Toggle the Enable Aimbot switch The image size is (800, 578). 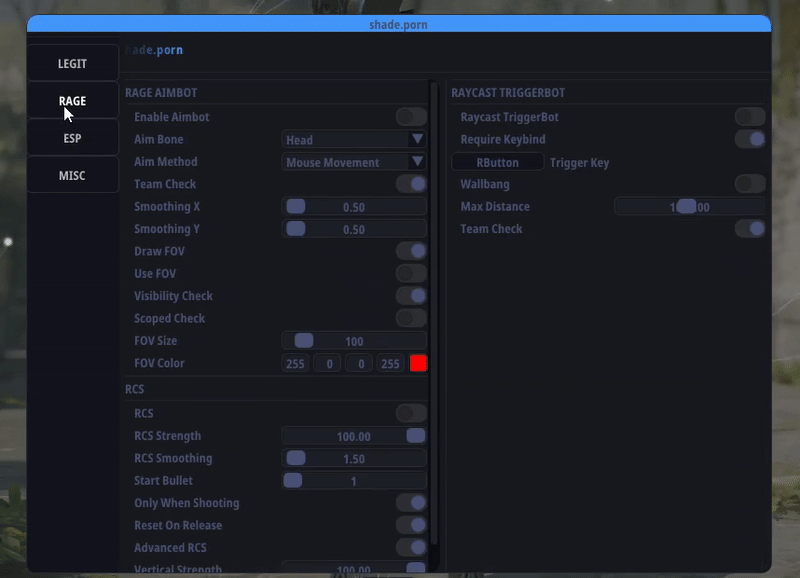tap(411, 117)
